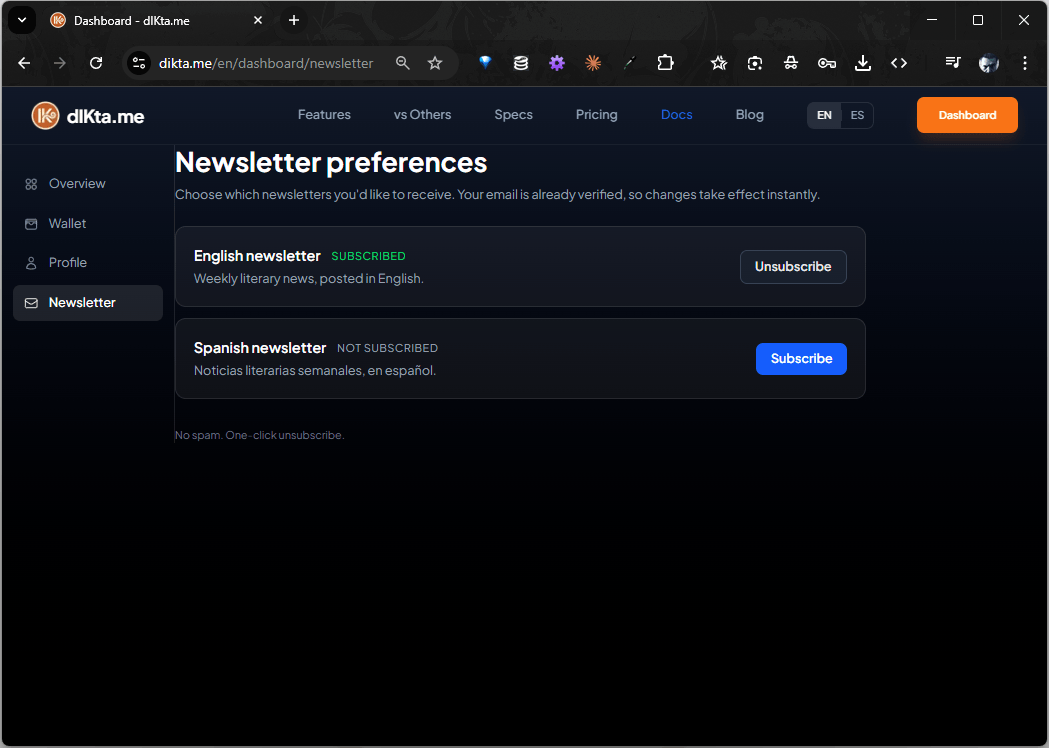Click the eyedropper extension icon
Image resolution: width=1049 pixels, height=748 pixels.
coord(630,62)
